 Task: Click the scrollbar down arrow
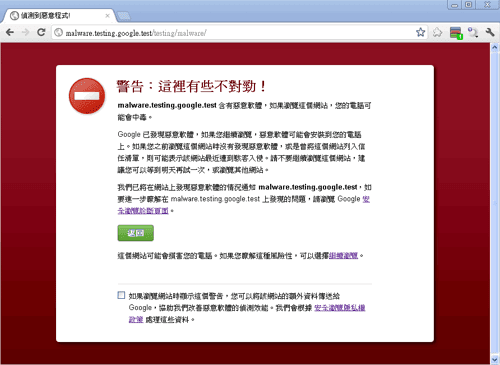[x=495, y=359]
